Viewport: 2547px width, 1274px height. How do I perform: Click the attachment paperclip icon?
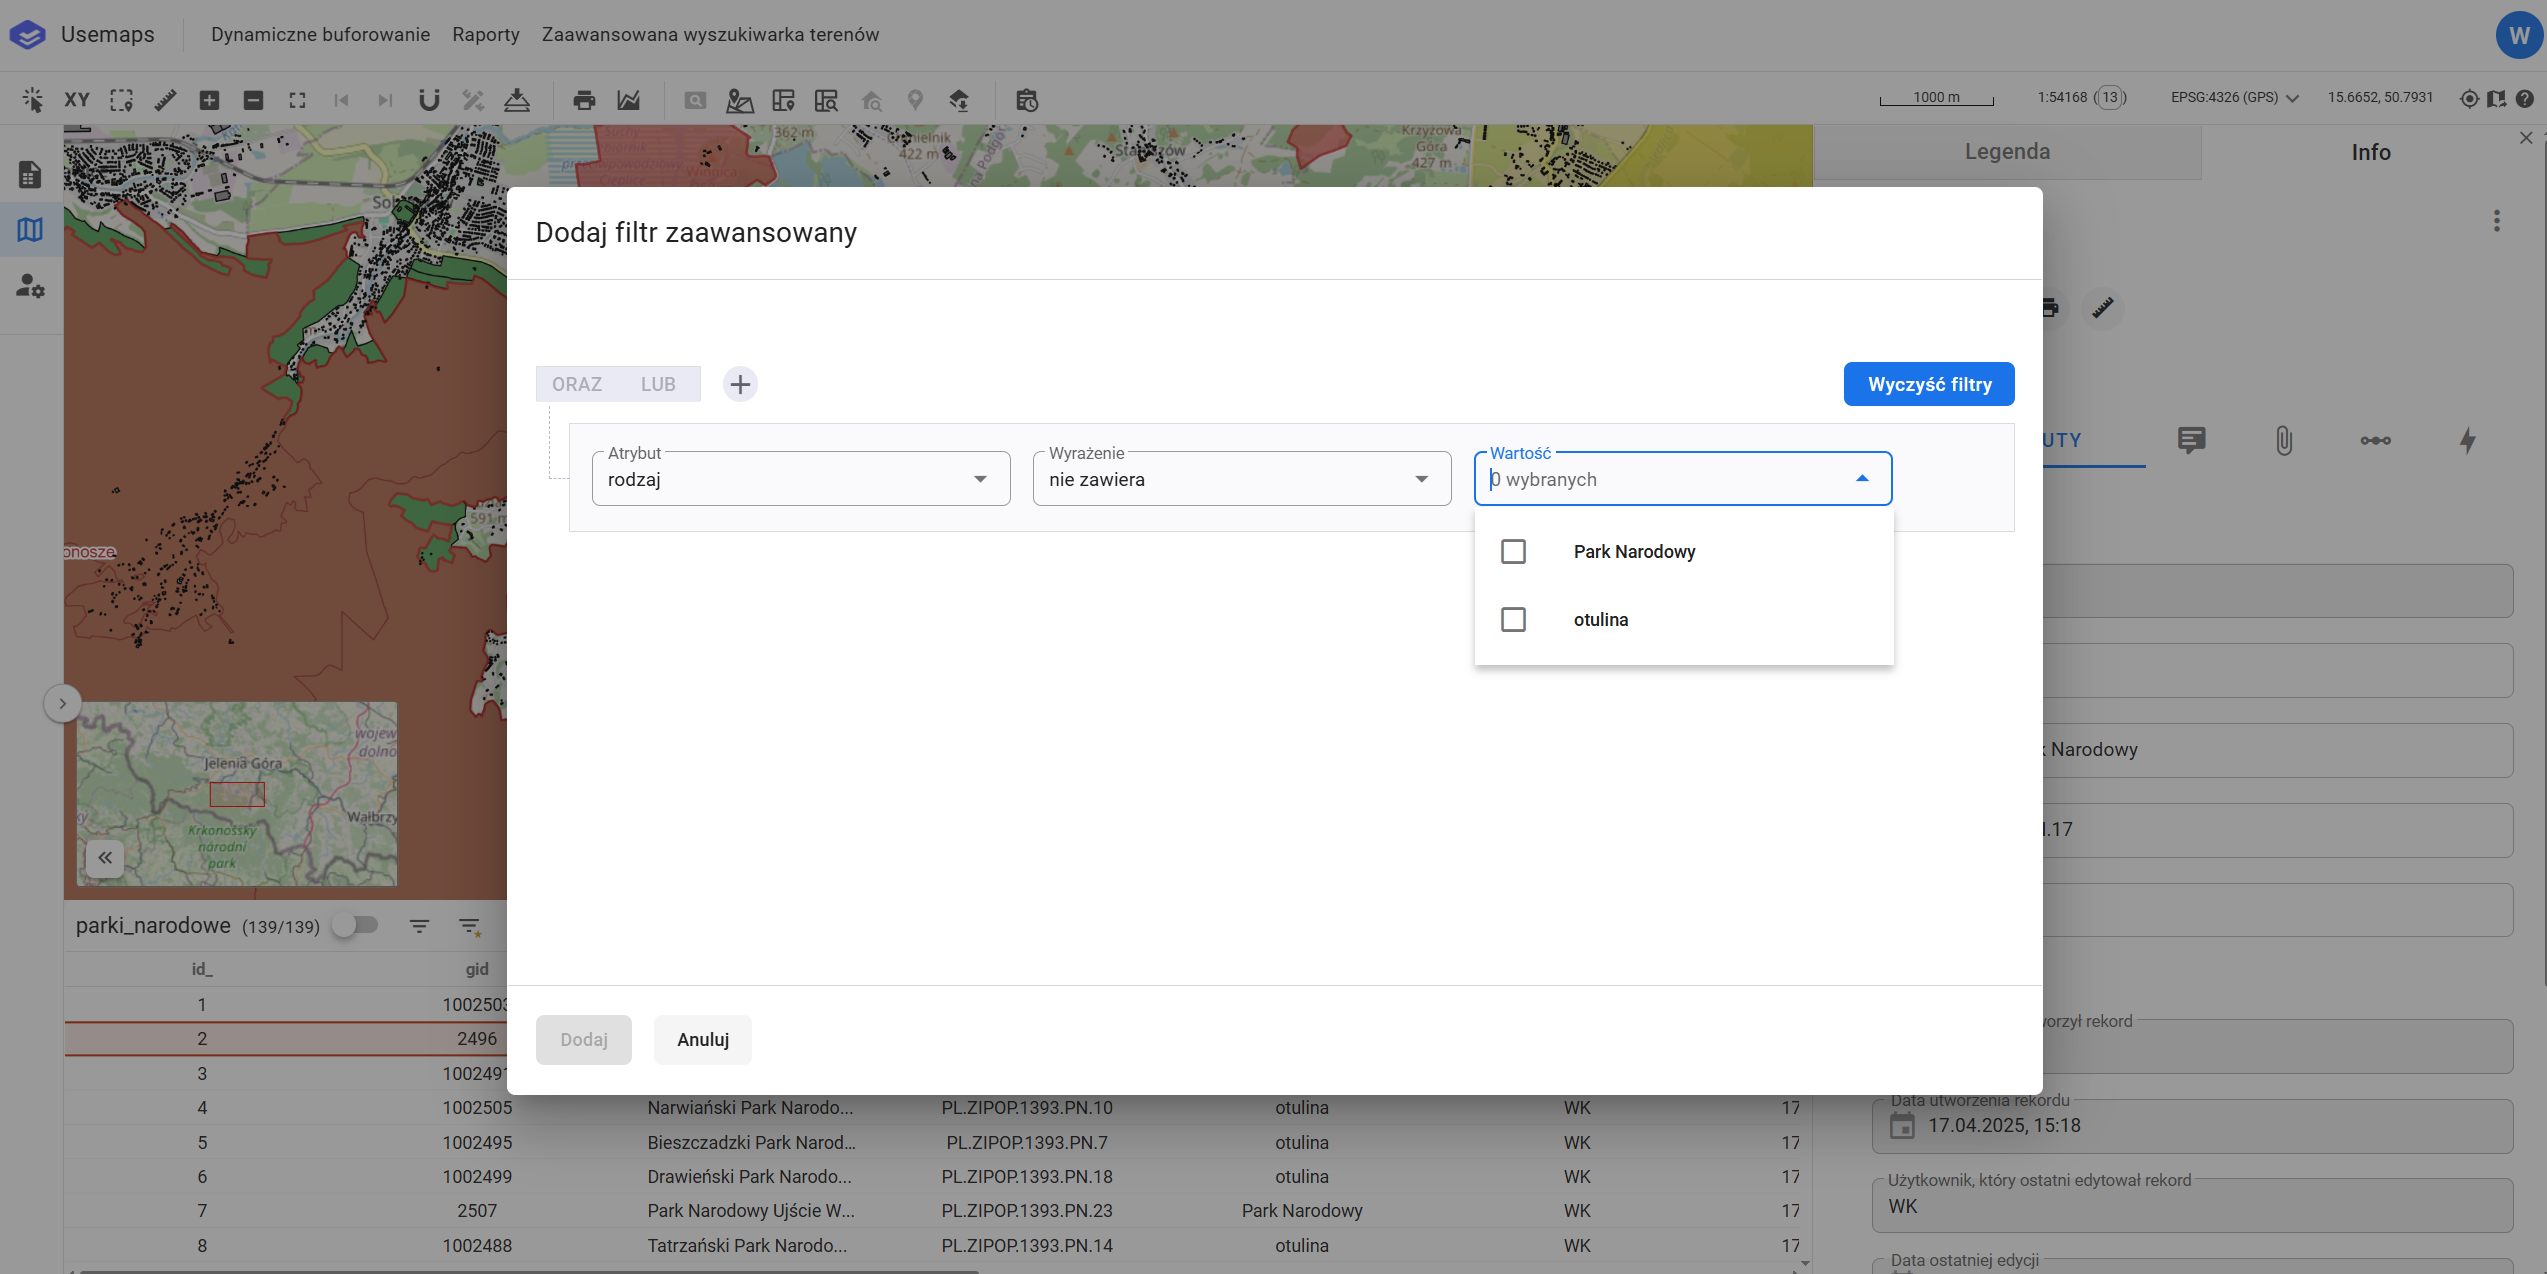[x=2284, y=440]
